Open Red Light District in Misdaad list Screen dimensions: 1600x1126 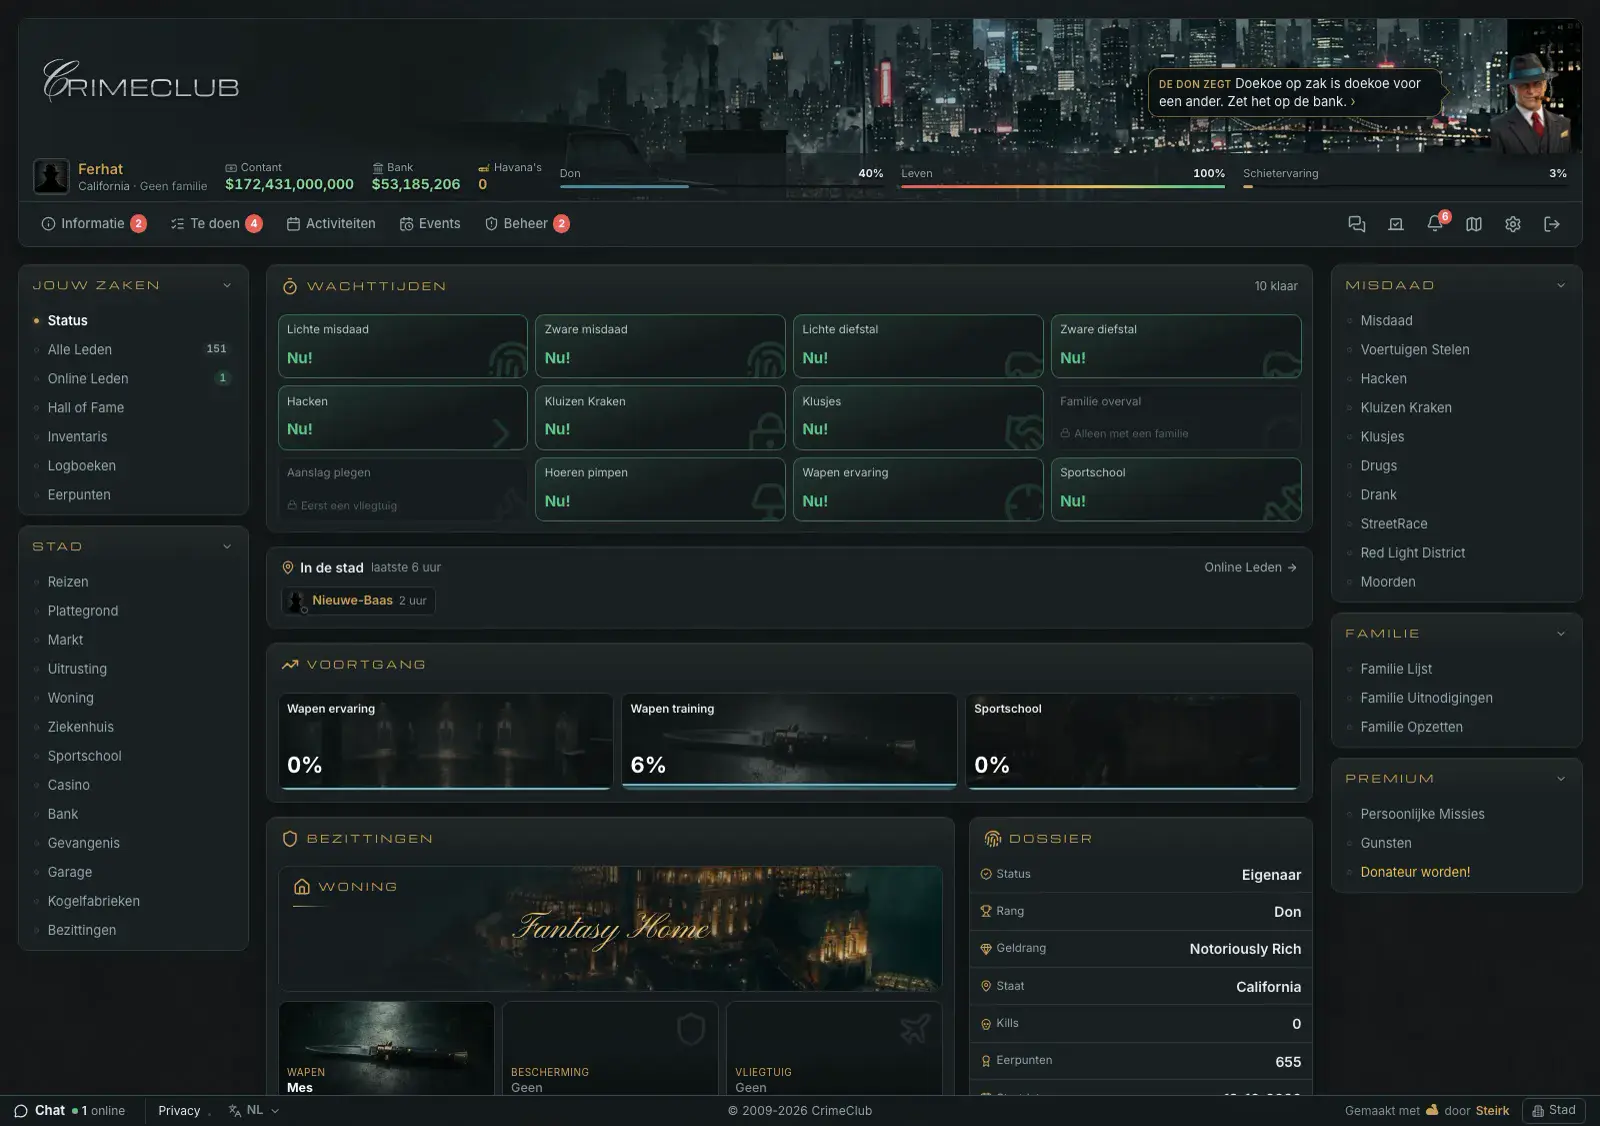pos(1412,552)
